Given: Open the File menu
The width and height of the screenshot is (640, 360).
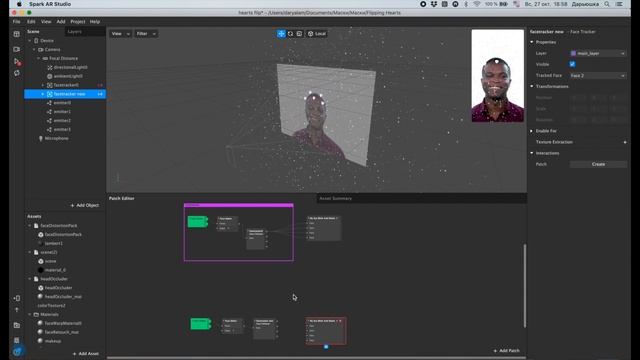Looking at the screenshot, I should pyautogui.click(x=16, y=22).
